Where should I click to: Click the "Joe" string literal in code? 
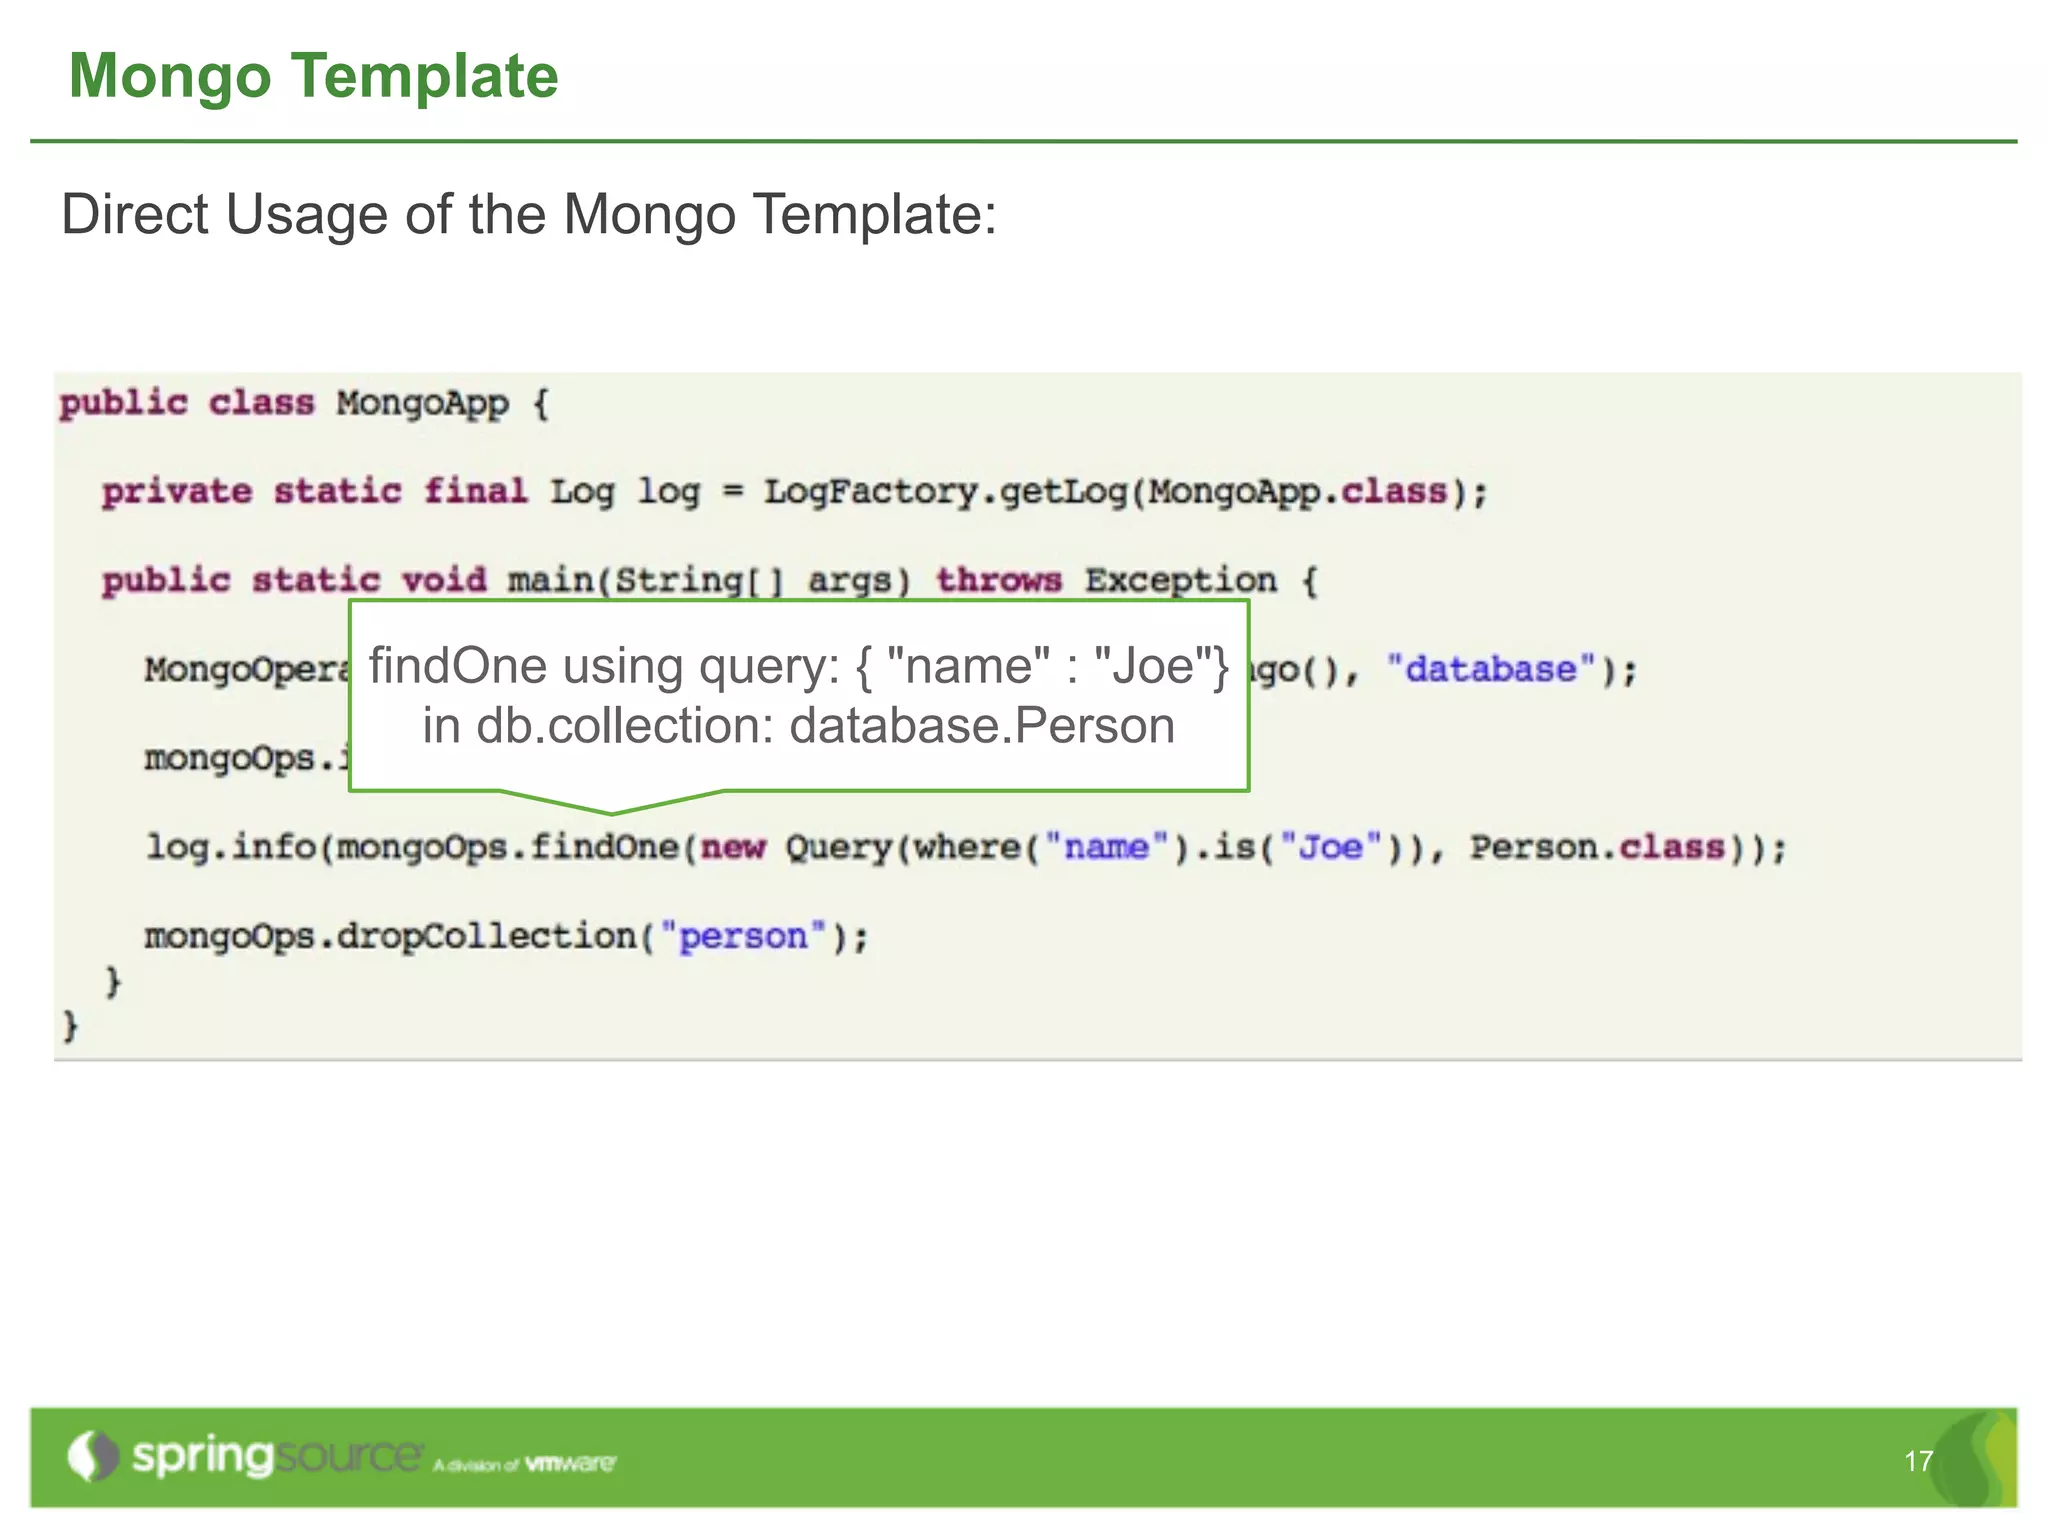pyautogui.click(x=1330, y=847)
